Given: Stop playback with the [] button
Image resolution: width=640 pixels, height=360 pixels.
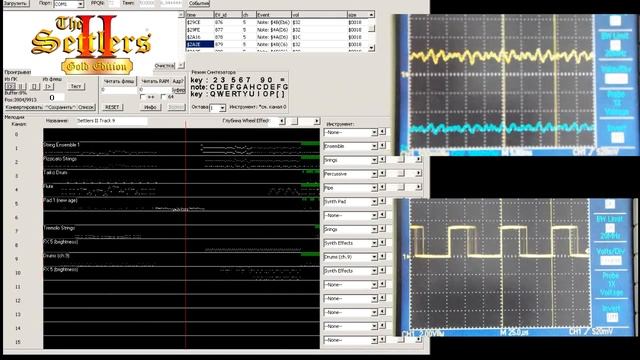Looking at the screenshot, I should (x=35, y=87).
